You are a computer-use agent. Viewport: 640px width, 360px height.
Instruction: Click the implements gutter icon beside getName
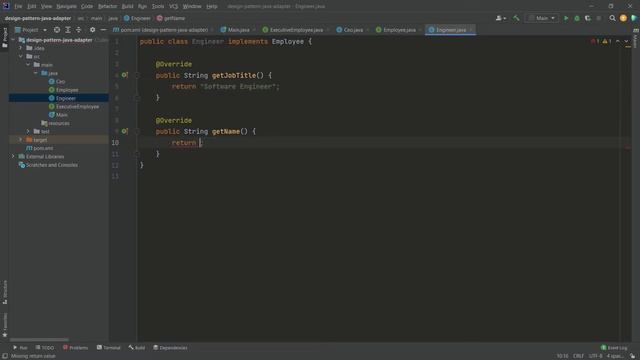[124, 131]
